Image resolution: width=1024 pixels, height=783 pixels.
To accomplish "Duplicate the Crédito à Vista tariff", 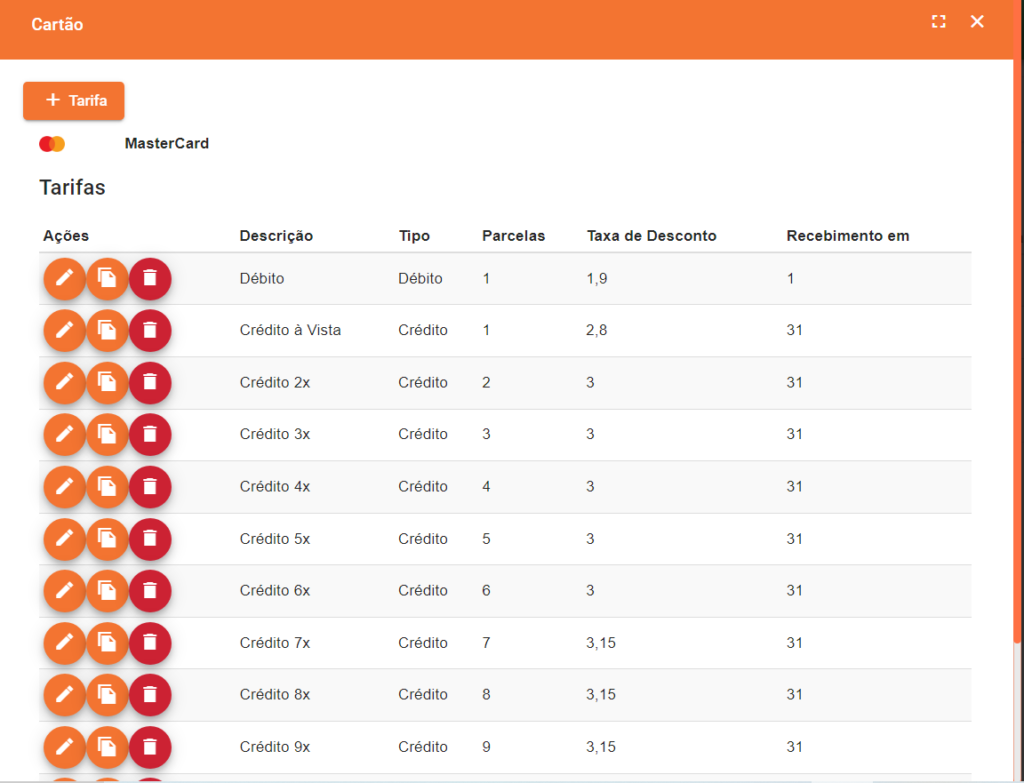I will [107, 330].
